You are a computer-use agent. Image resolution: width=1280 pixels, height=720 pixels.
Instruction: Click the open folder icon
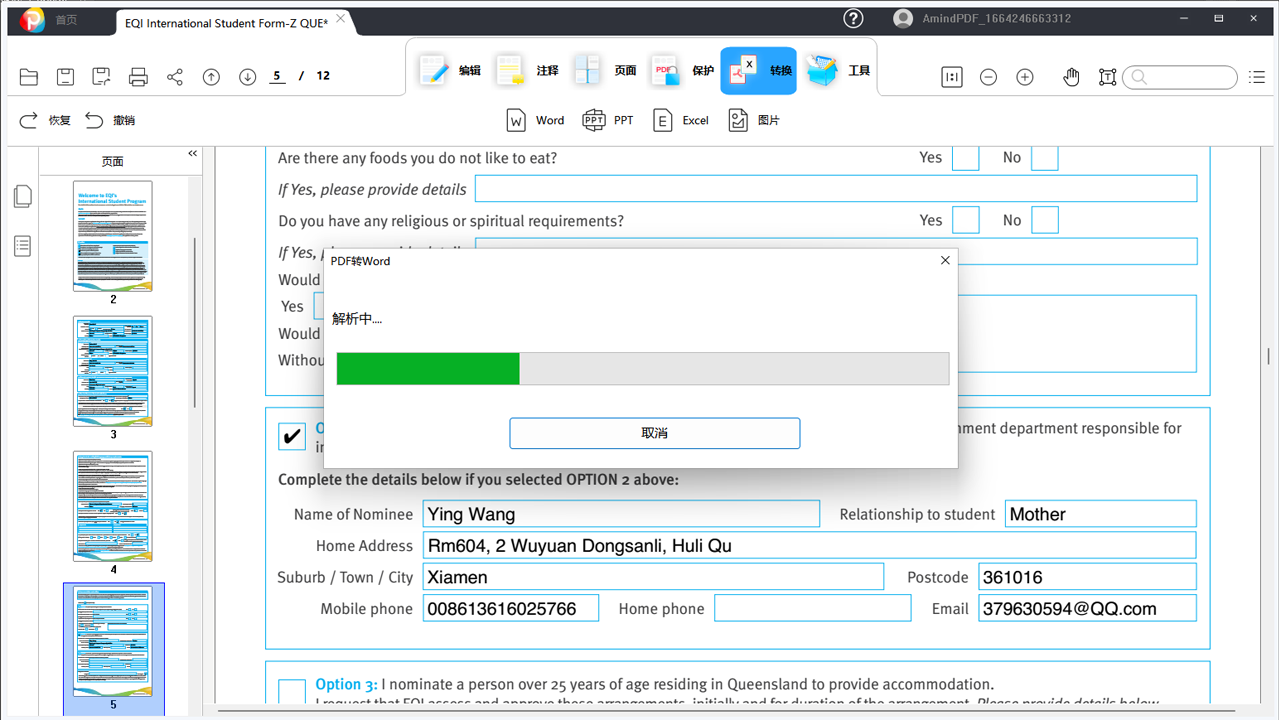click(x=29, y=77)
